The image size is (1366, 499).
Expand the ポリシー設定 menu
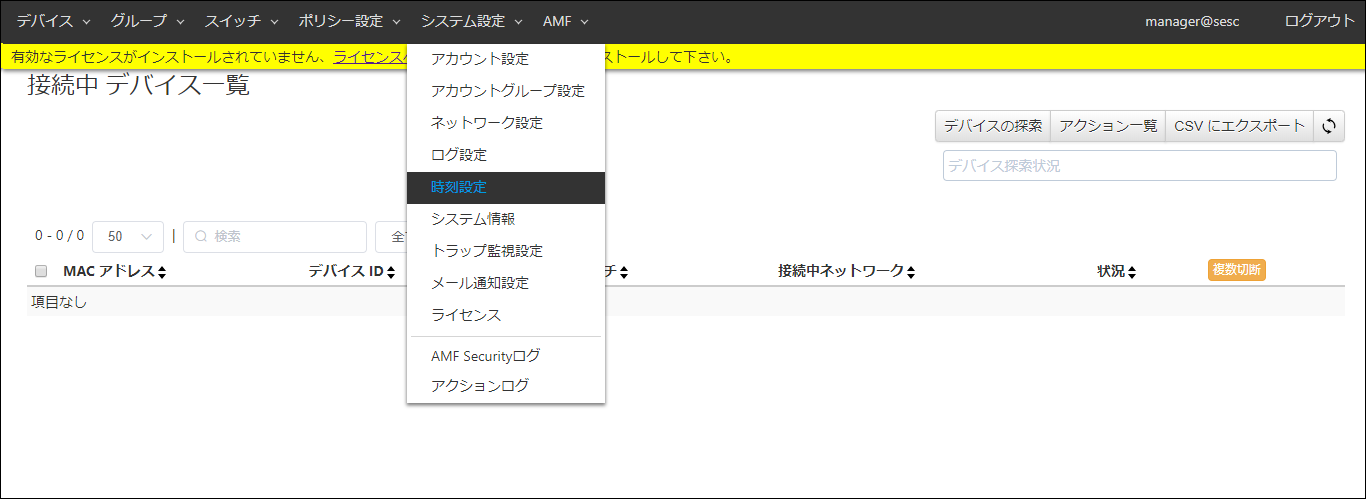click(349, 21)
